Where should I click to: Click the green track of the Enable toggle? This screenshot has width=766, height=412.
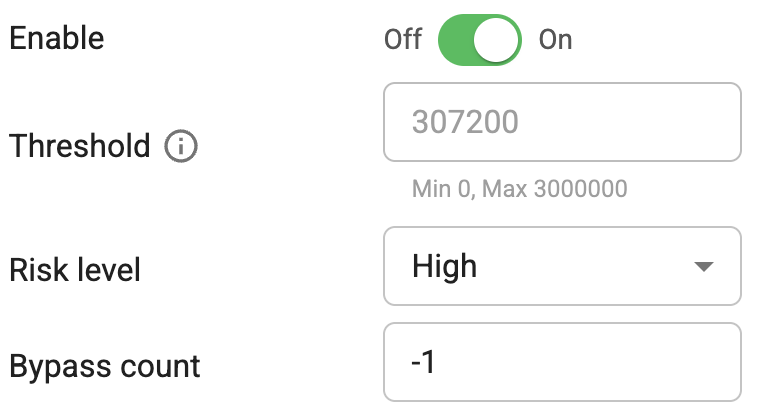tap(455, 40)
